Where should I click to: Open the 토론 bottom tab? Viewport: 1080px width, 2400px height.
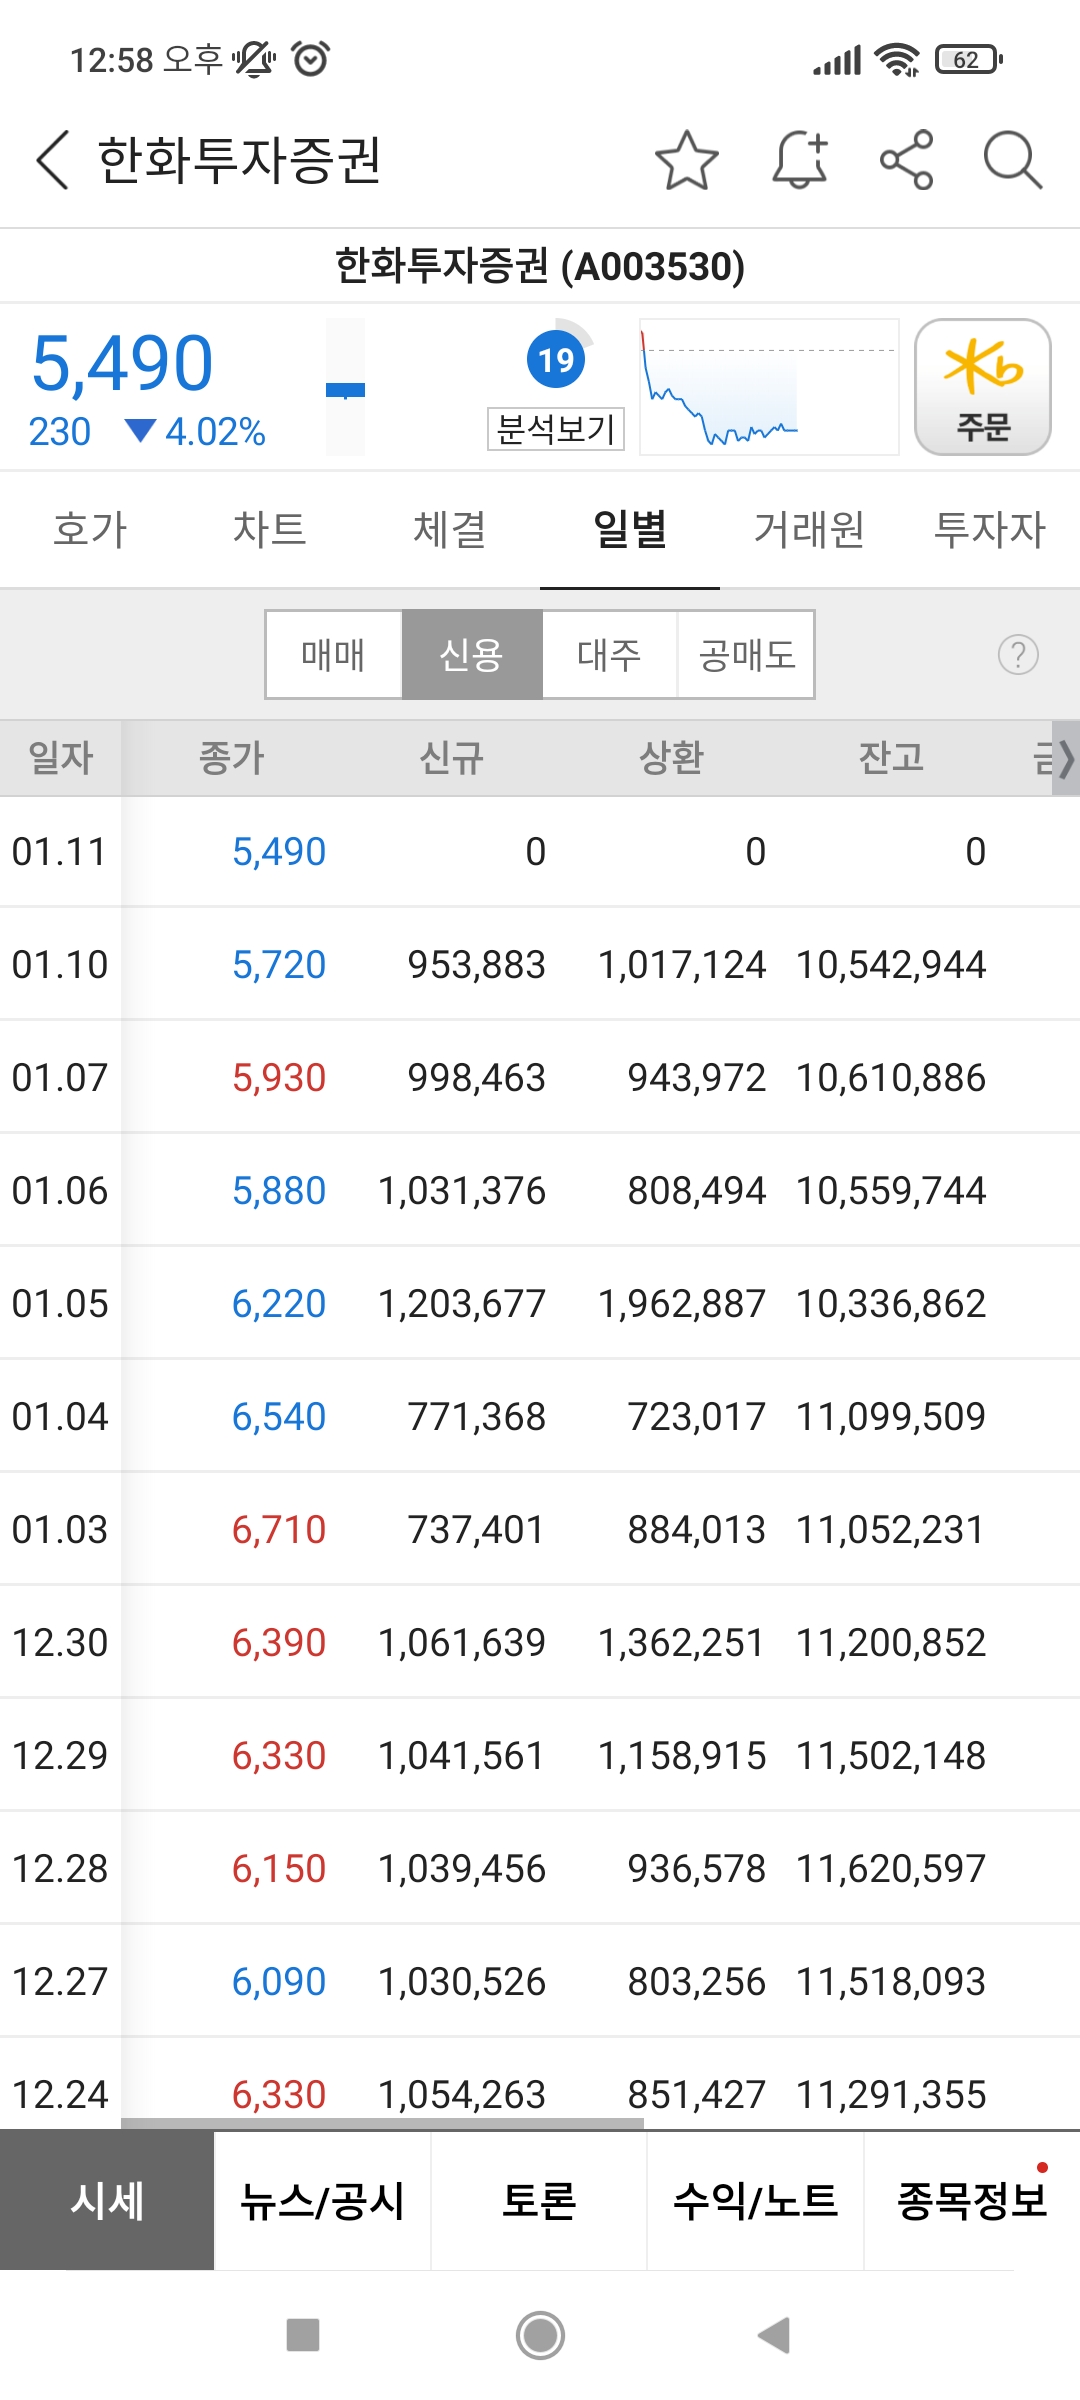coord(539,2201)
